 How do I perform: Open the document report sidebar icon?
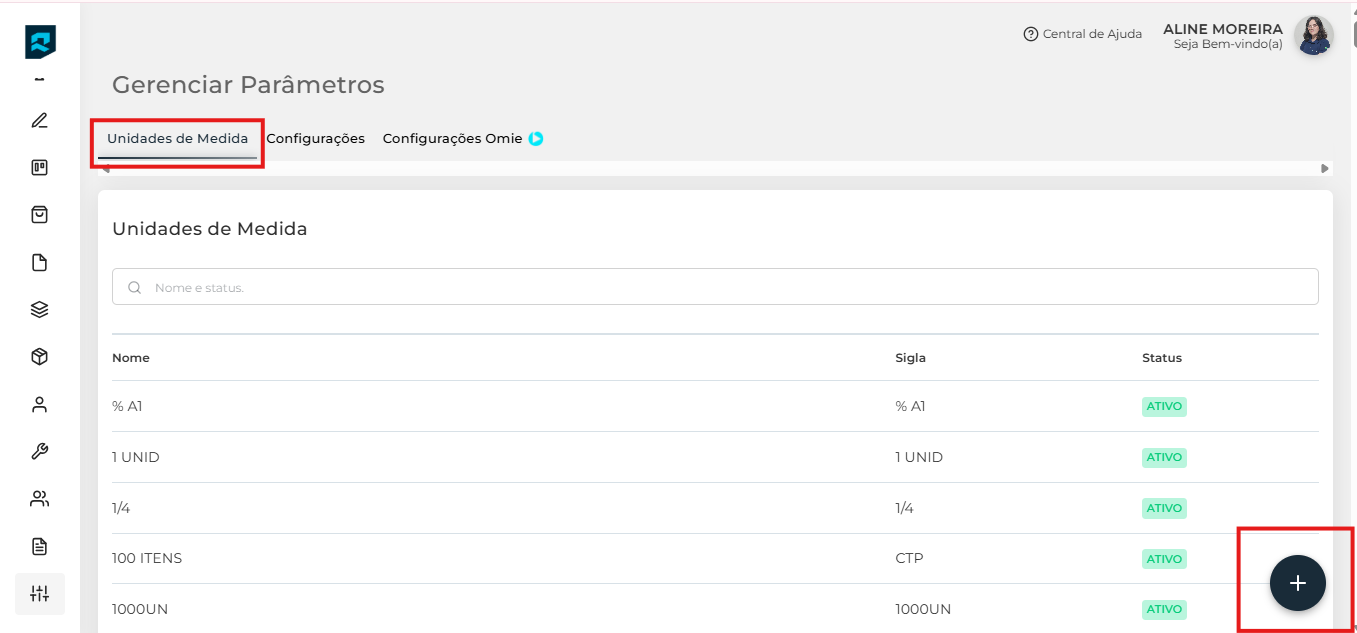tap(40, 546)
